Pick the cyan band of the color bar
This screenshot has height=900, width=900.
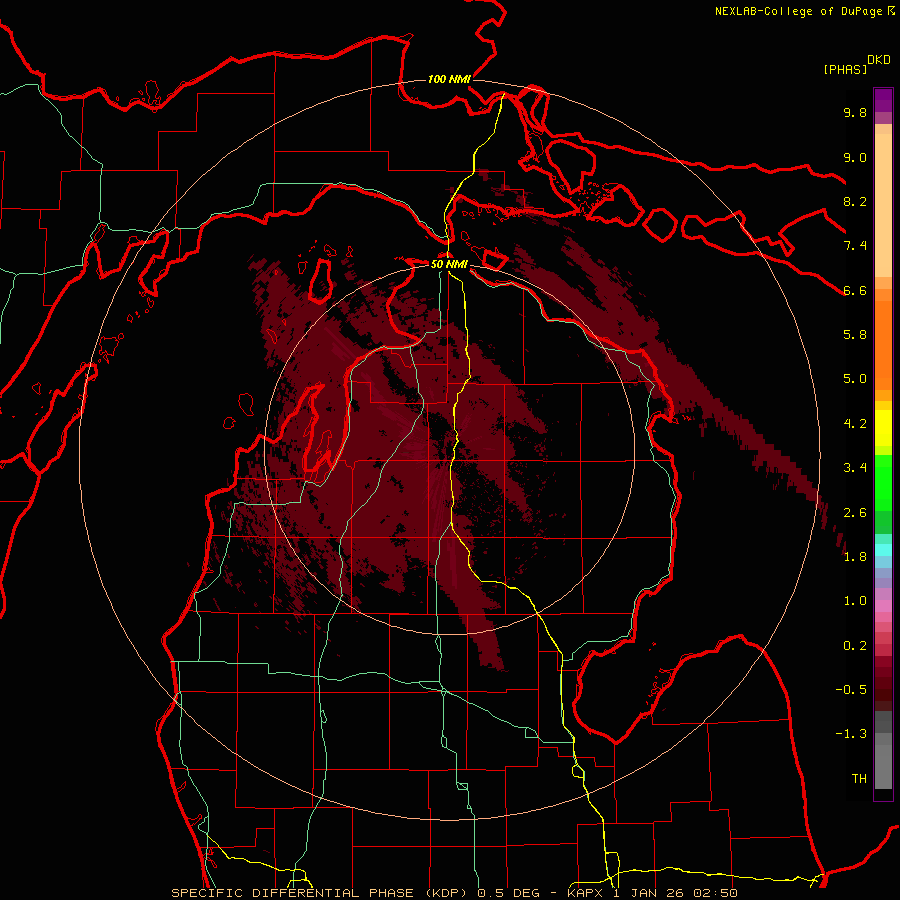coord(883,550)
